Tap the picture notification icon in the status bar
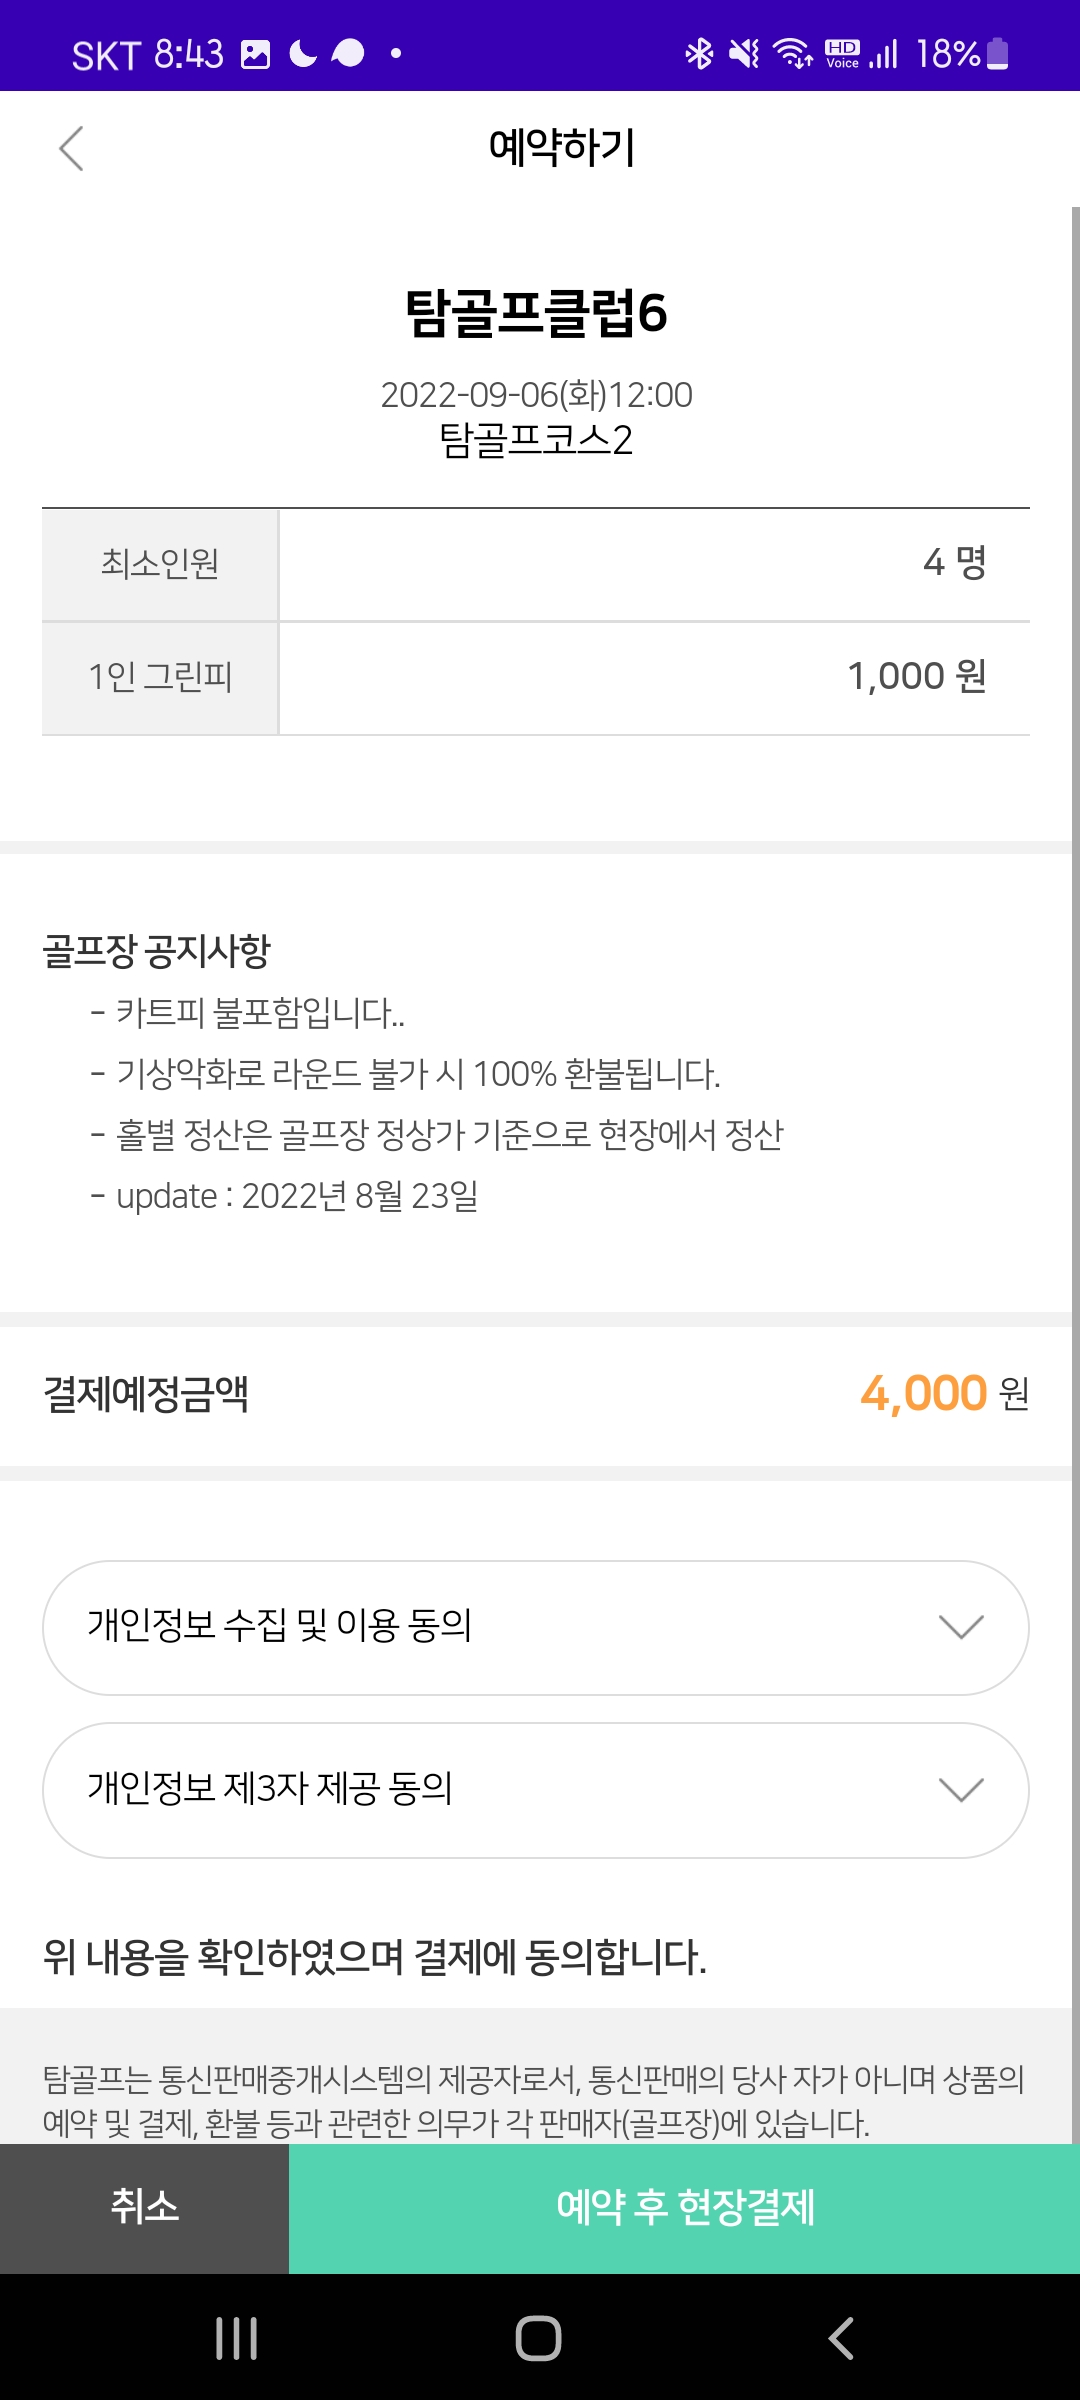The image size is (1080, 2400). tap(256, 54)
